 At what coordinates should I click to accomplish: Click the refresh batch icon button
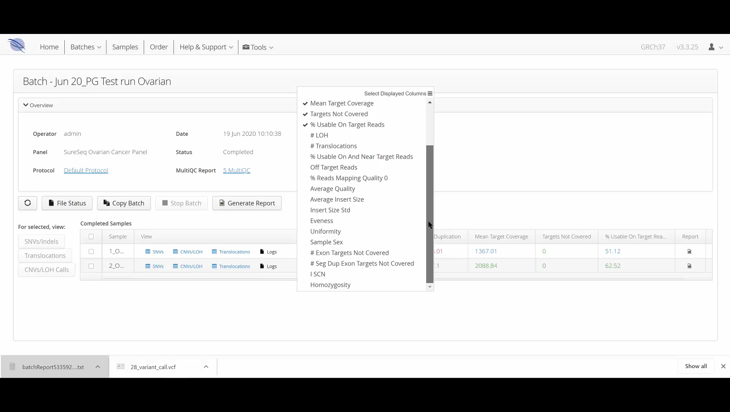pyautogui.click(x=28, y=203)
